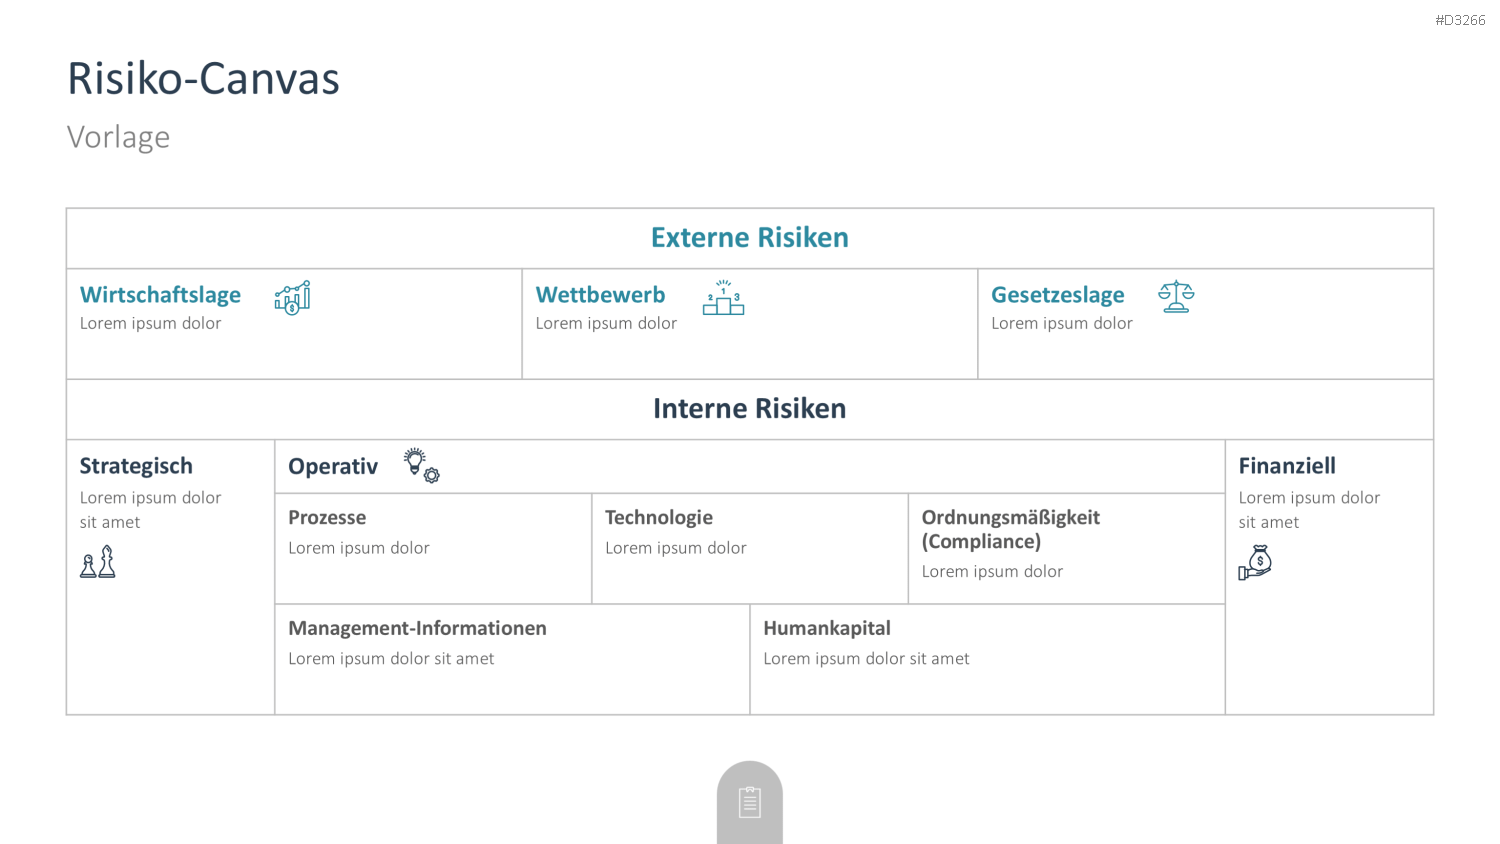Select the Wettbewerb heading
This screenshot has width=1500, height=844.
[x=600, y=295]
